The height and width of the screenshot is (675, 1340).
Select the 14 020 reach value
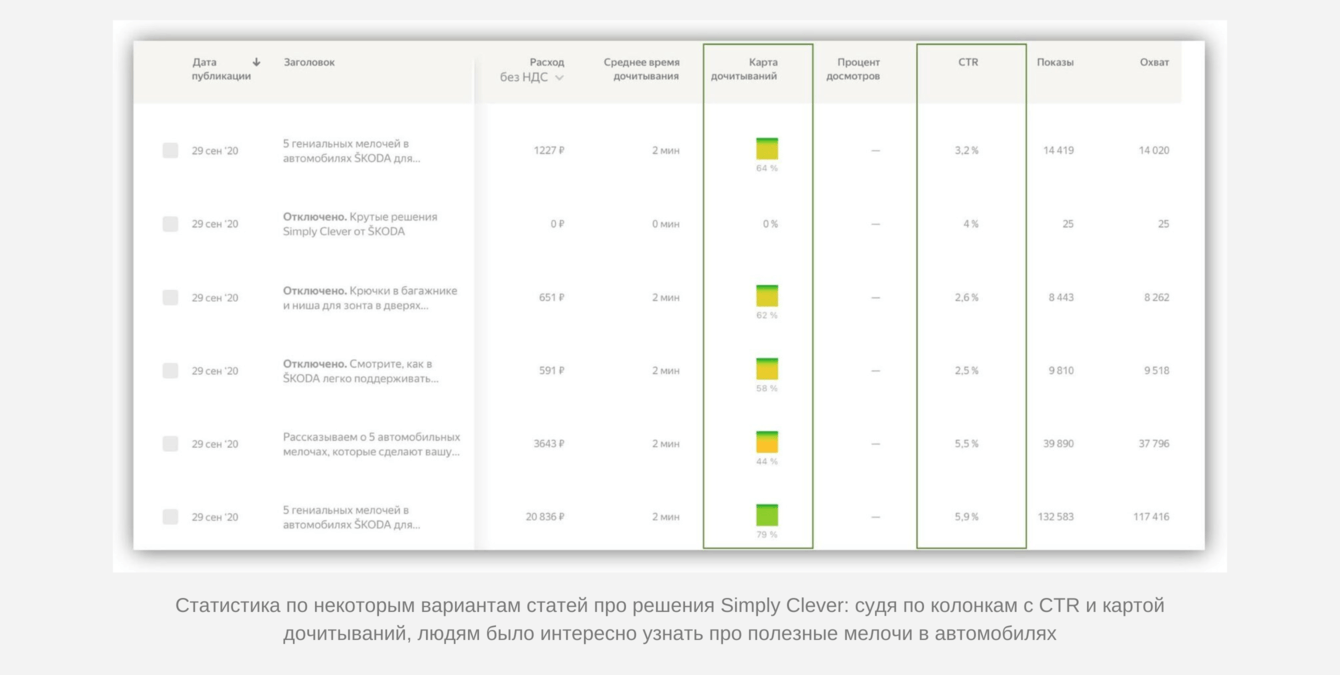(1153, 150)
